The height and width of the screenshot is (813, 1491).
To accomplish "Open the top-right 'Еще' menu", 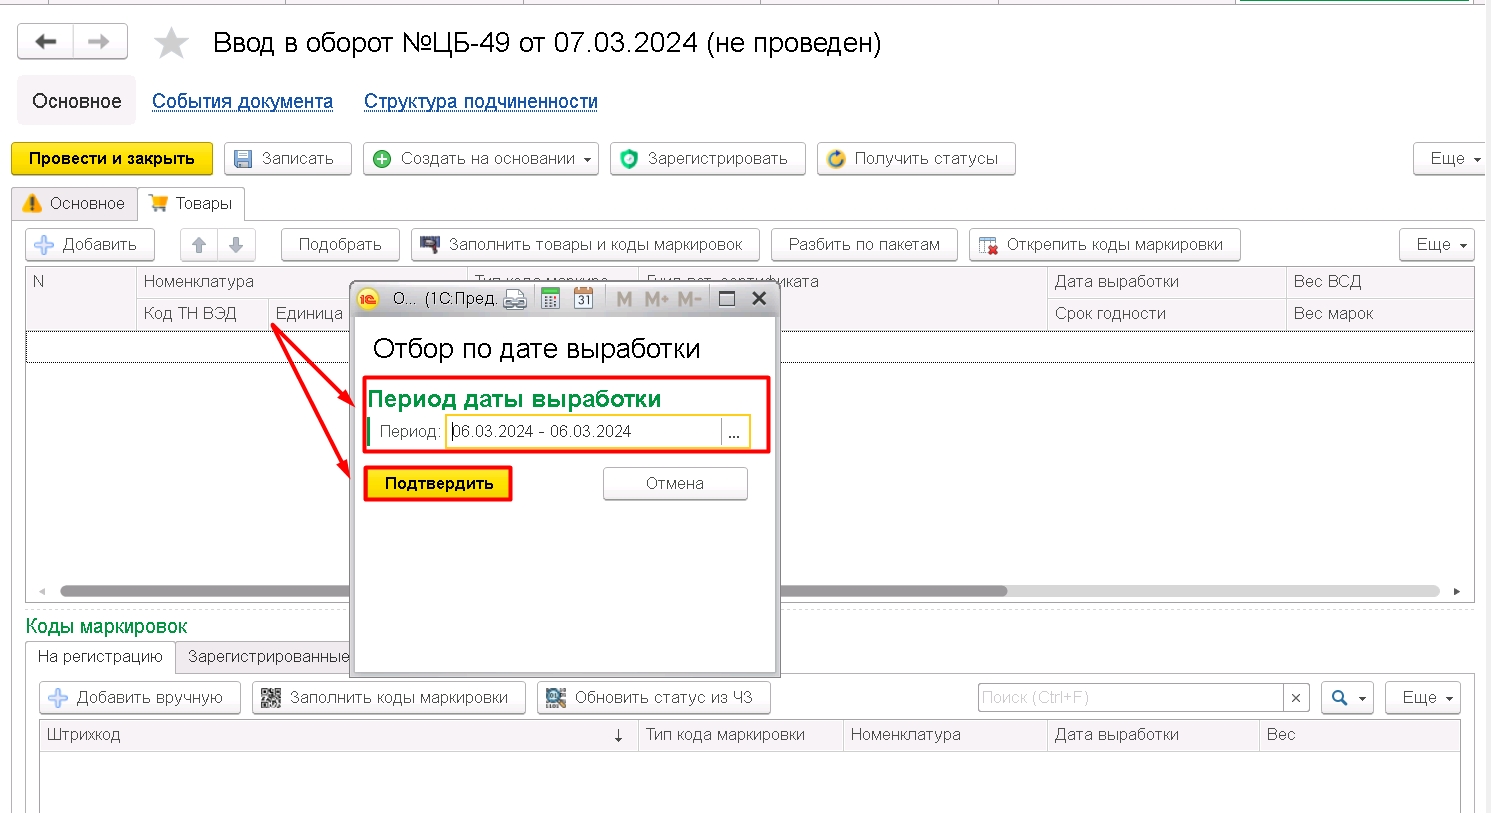I will (x=1453, y=159).
